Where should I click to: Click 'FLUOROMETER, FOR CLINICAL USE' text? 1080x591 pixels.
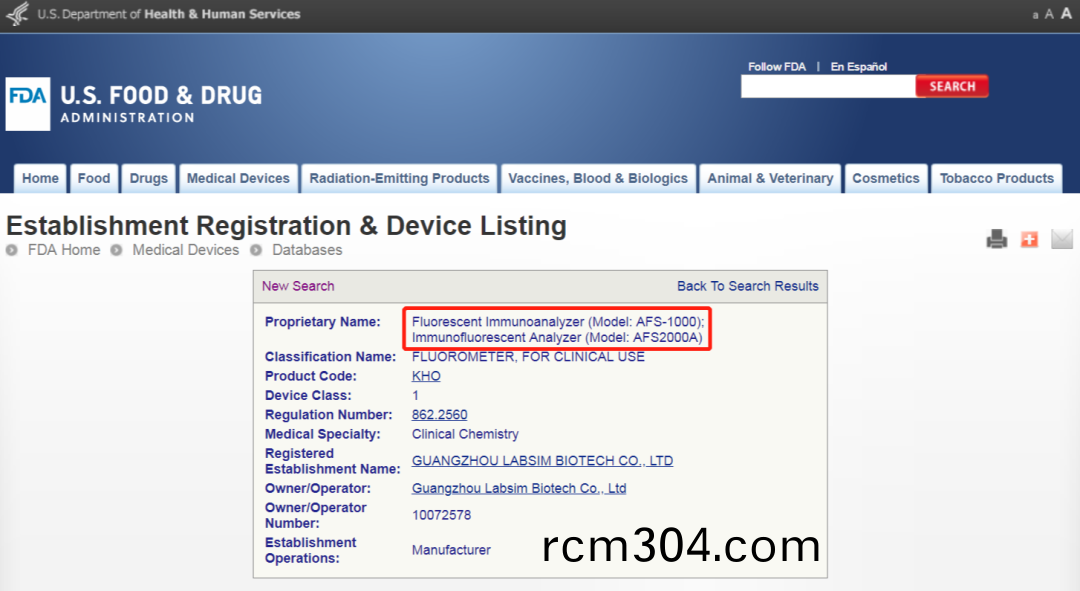[x=528, y=357]
